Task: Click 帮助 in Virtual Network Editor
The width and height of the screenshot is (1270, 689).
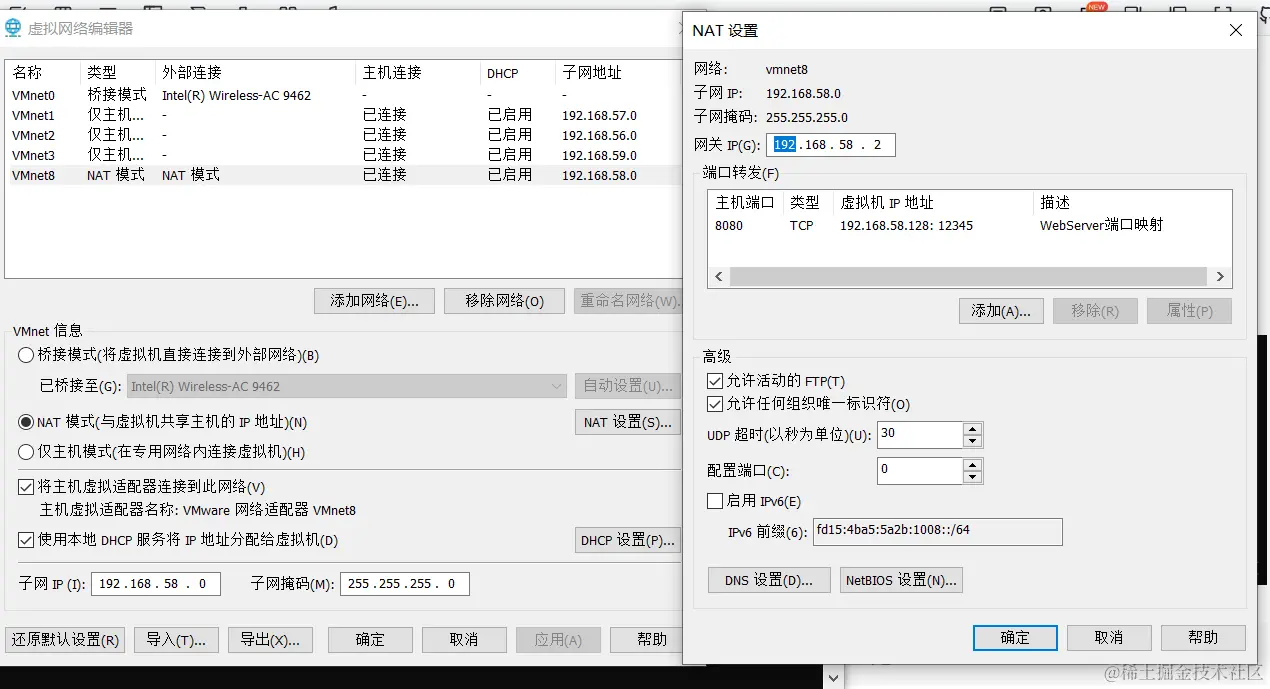Action: pyautogui.click(x=646, y=640)
